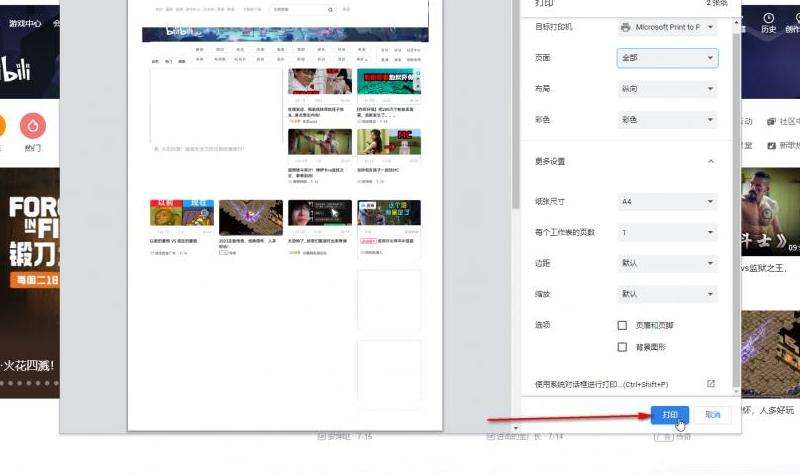Click the external-link icon beside system dialog
This screenshot has width=800, height=474.
[711, 384]
